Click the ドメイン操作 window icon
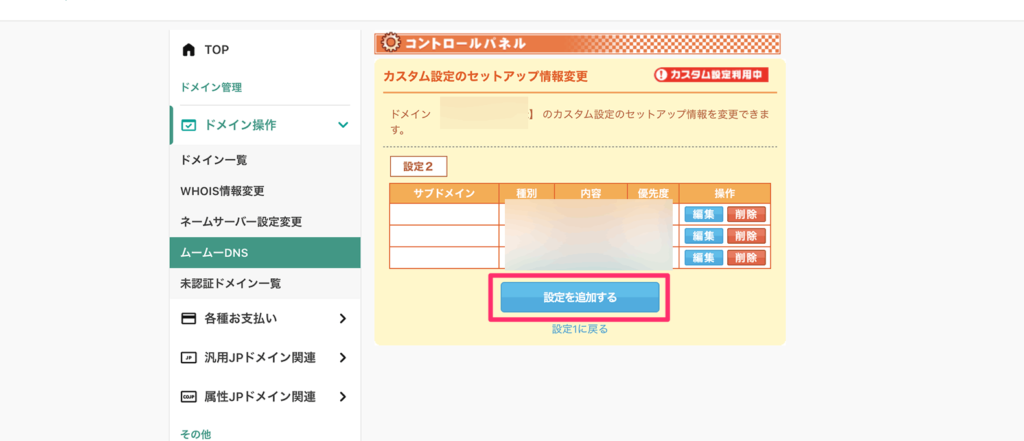The width and height of the screenshot is (1024, 441). [x=189, y=125]
